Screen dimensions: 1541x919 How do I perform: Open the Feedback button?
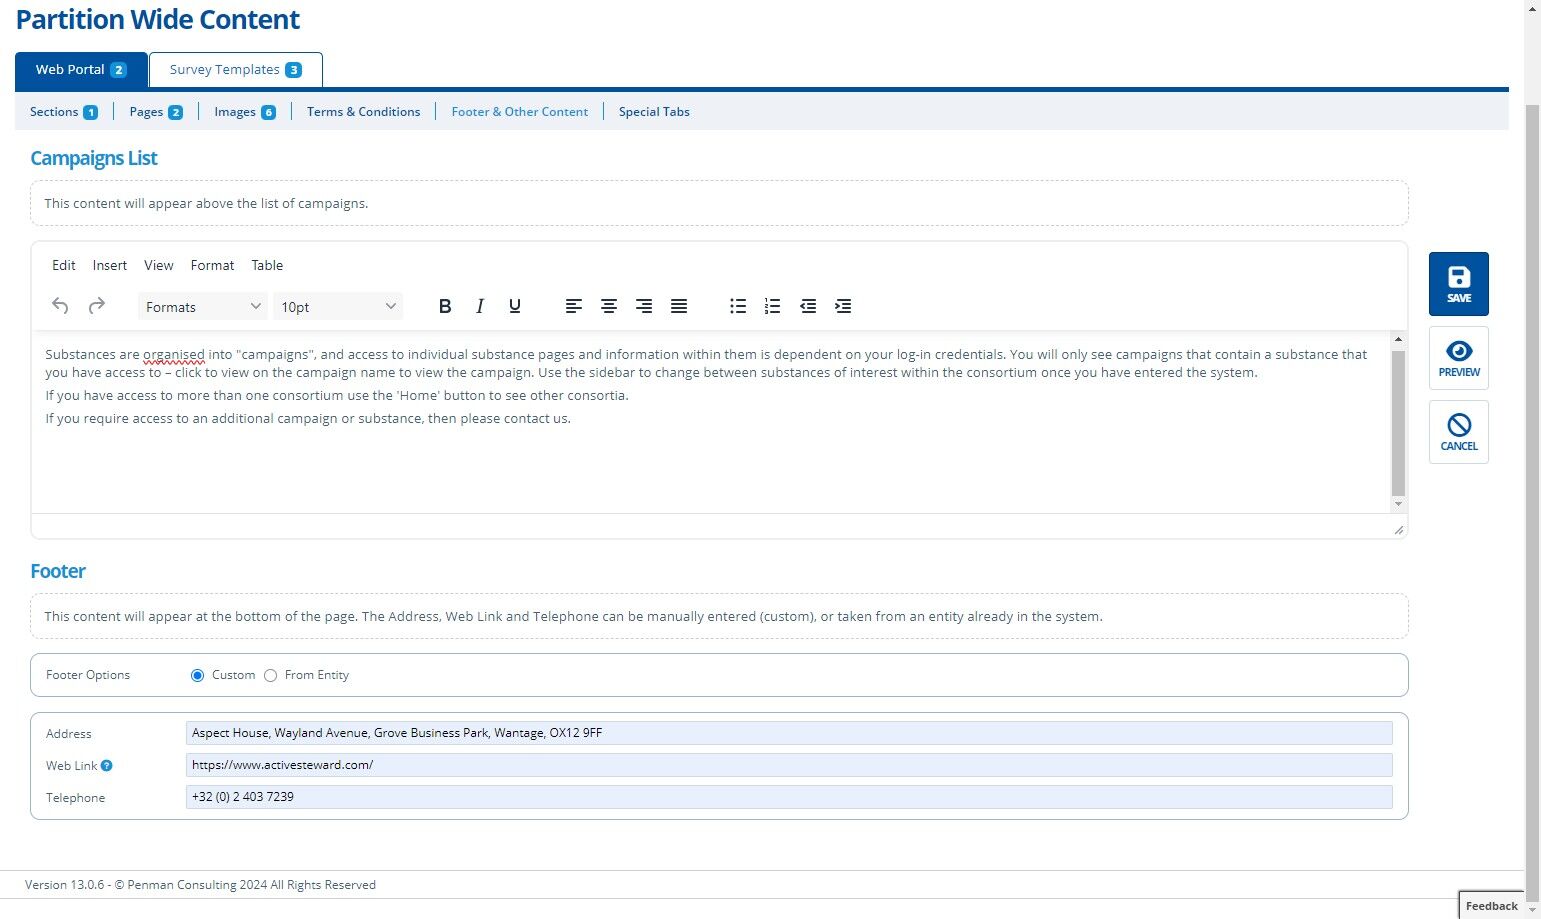click(x=1492, y=905)
